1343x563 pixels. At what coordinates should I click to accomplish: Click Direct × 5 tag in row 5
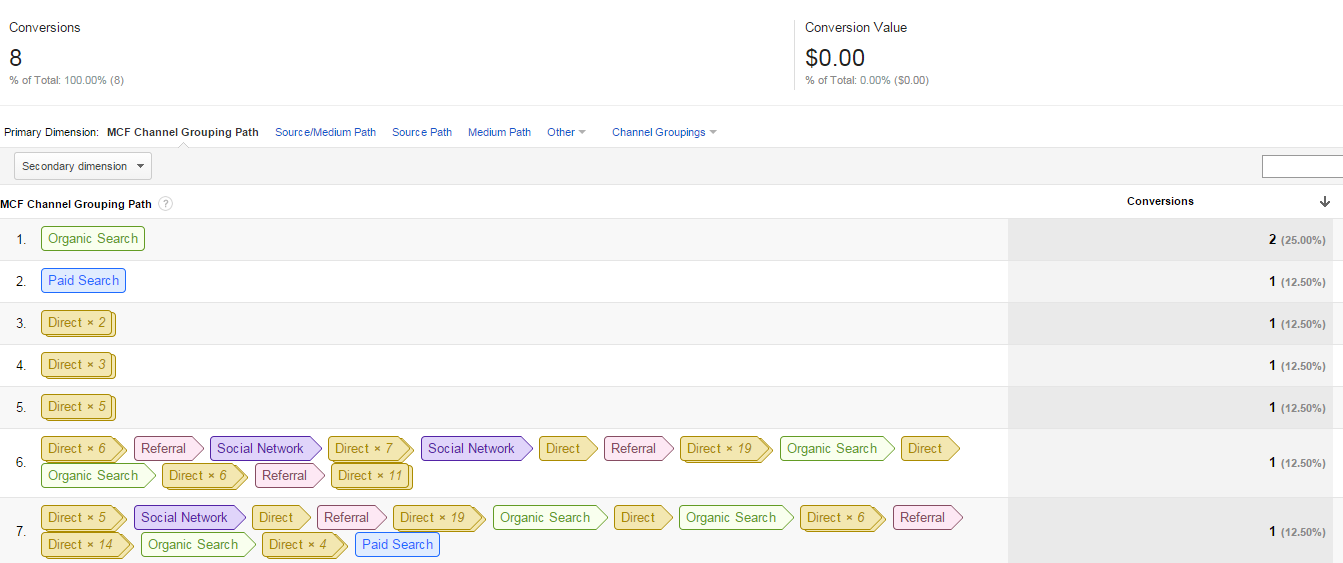pos(78,407)
